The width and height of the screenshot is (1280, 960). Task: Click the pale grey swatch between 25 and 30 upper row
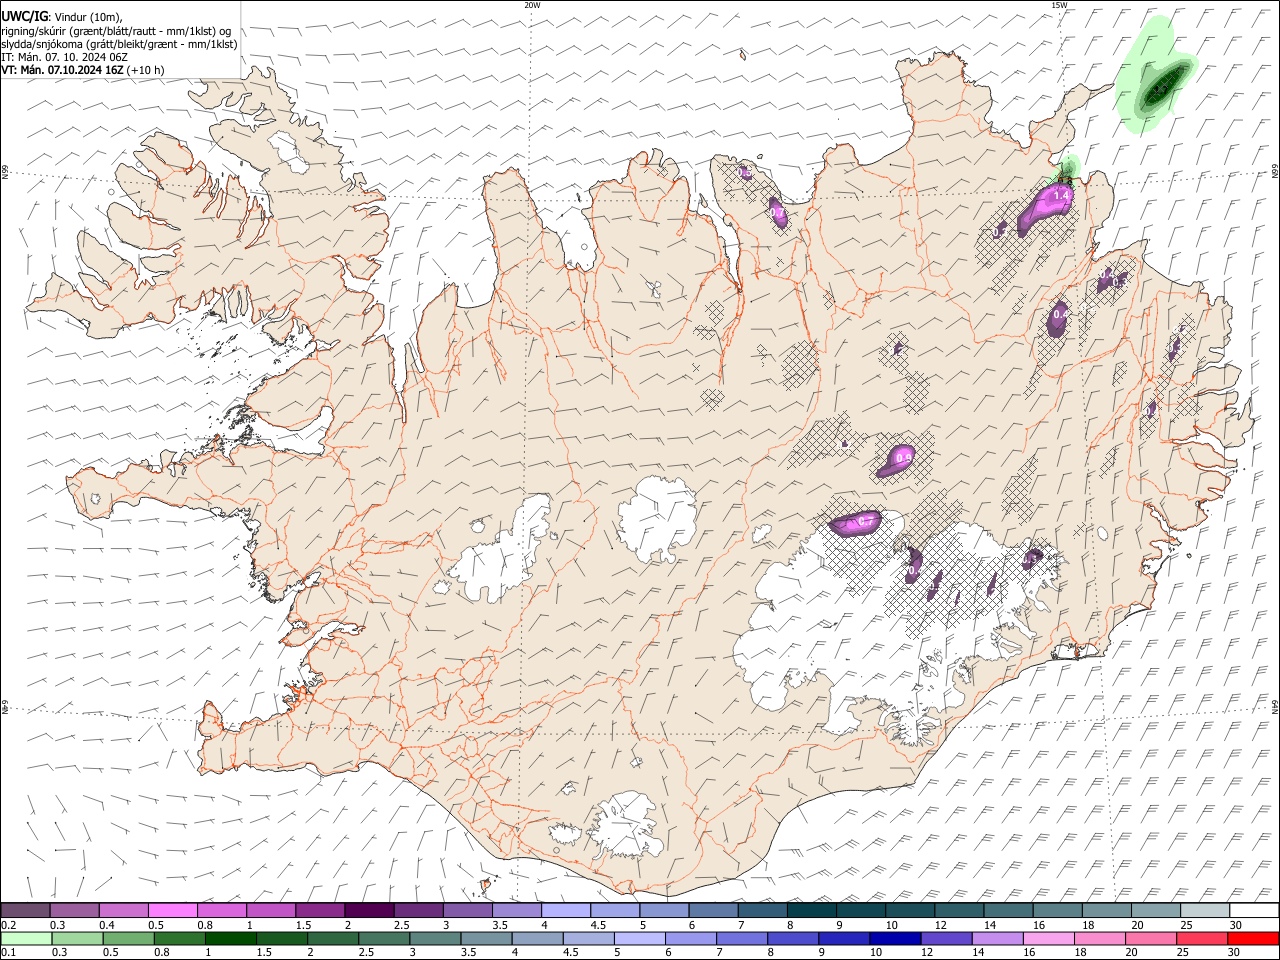[x=1204, y=910]
